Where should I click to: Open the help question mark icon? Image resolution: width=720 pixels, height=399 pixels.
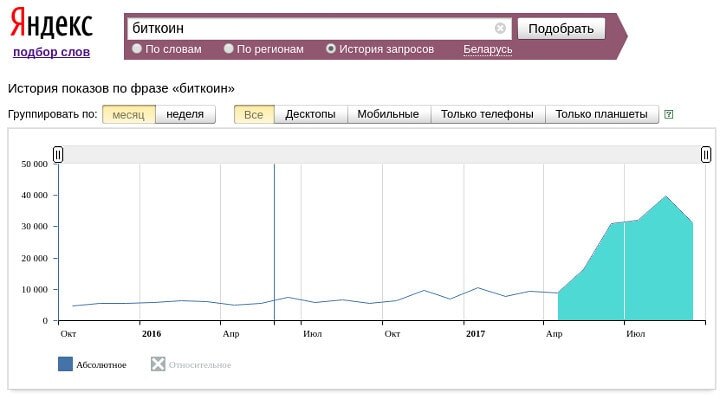coord(669,114)
